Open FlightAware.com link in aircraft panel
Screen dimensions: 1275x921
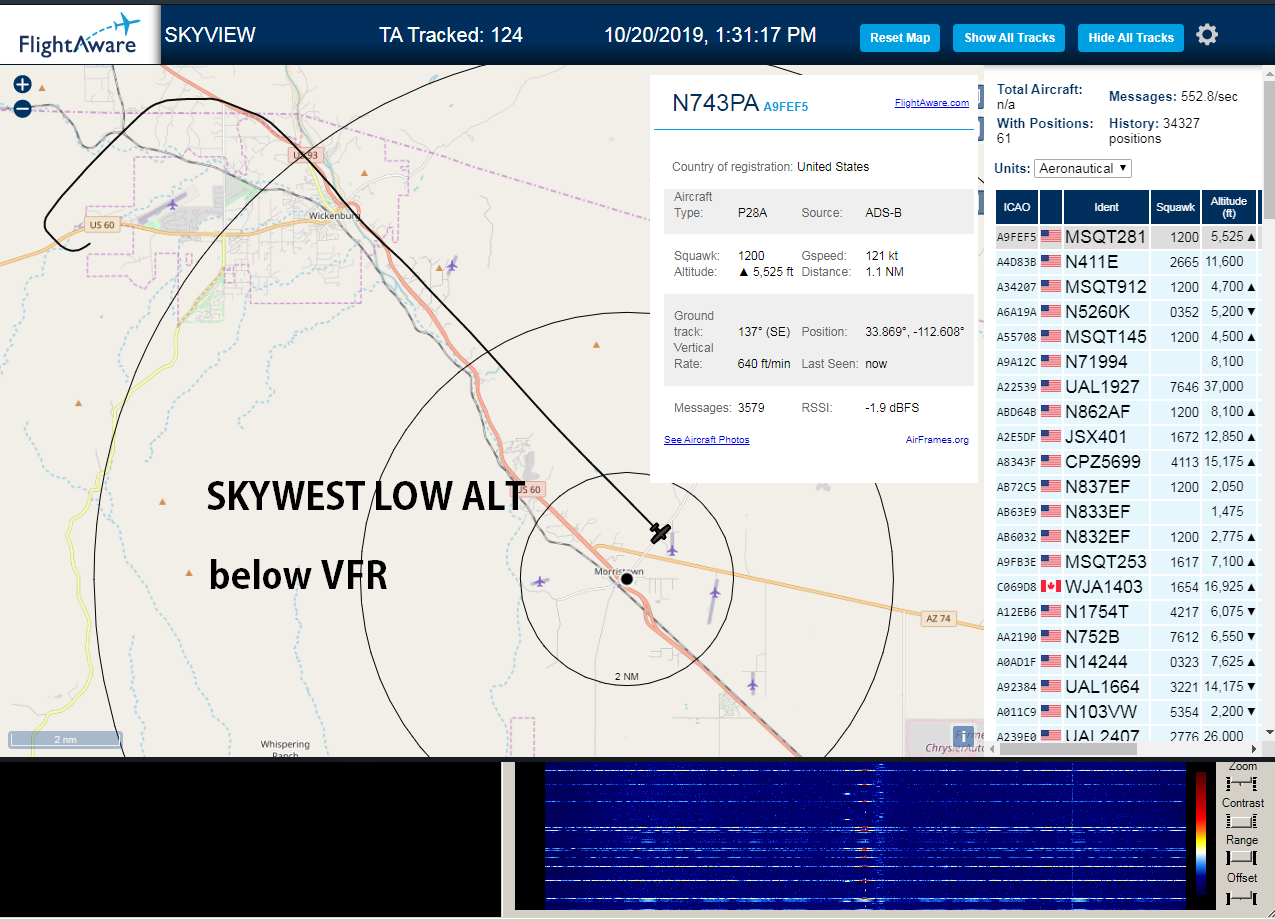coord(931,103)
